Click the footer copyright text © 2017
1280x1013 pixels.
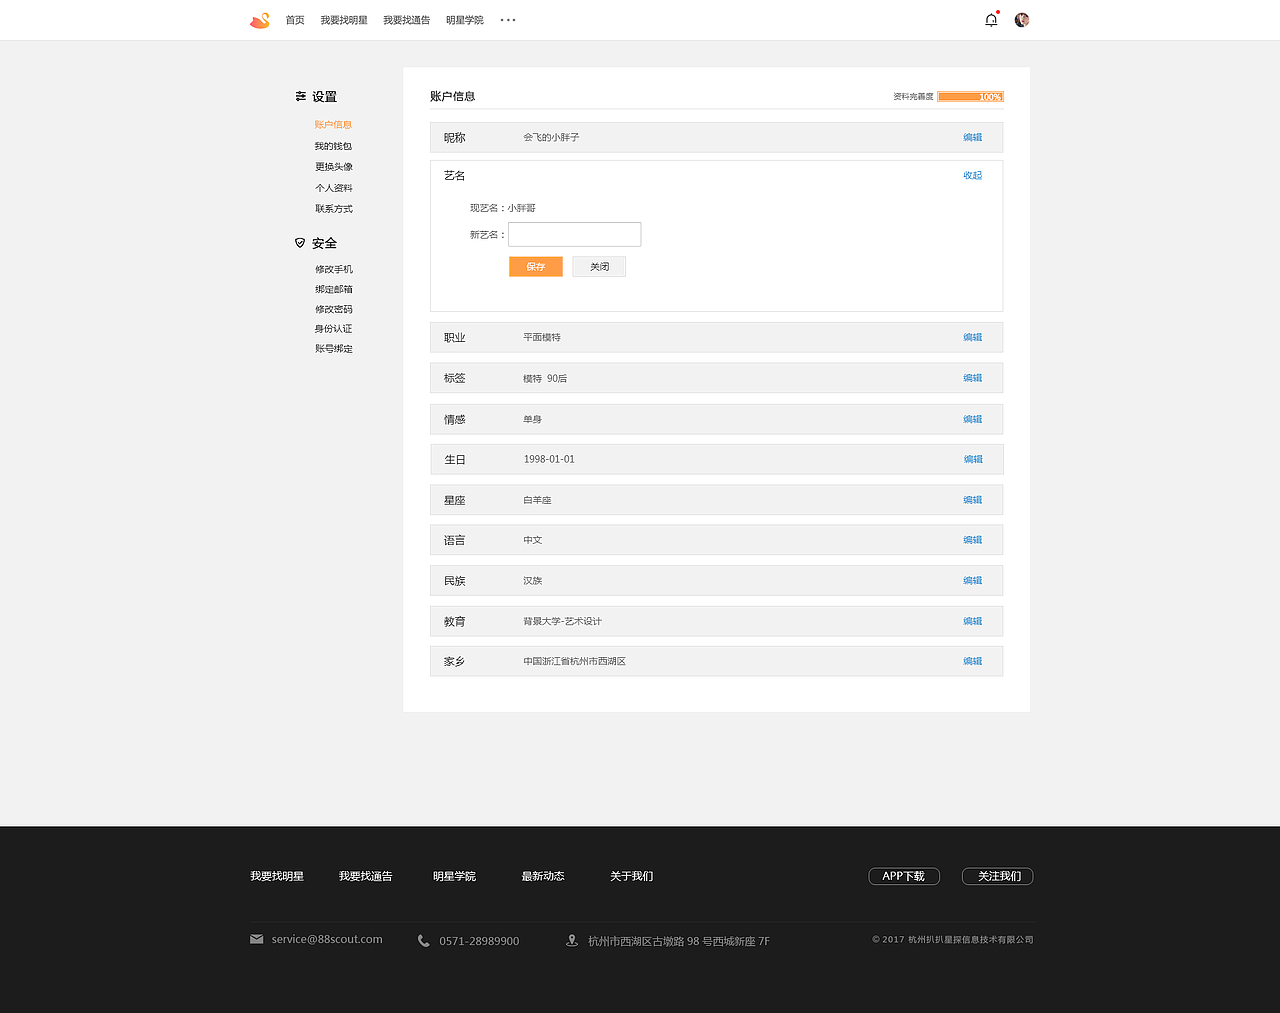point(953,940)
